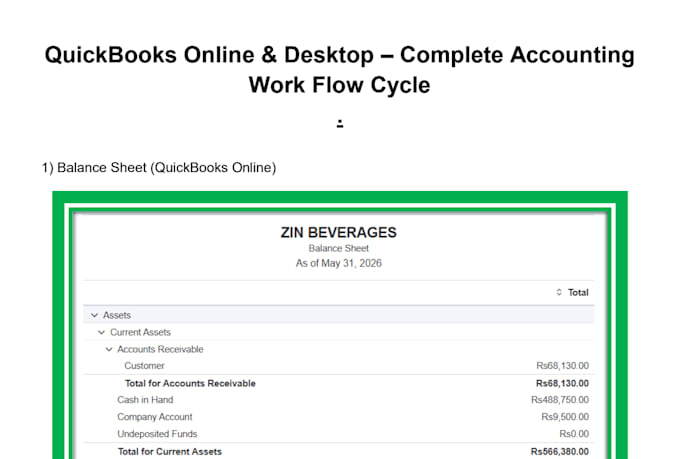Click Total for Current Assets label

(x=170, y=452)
